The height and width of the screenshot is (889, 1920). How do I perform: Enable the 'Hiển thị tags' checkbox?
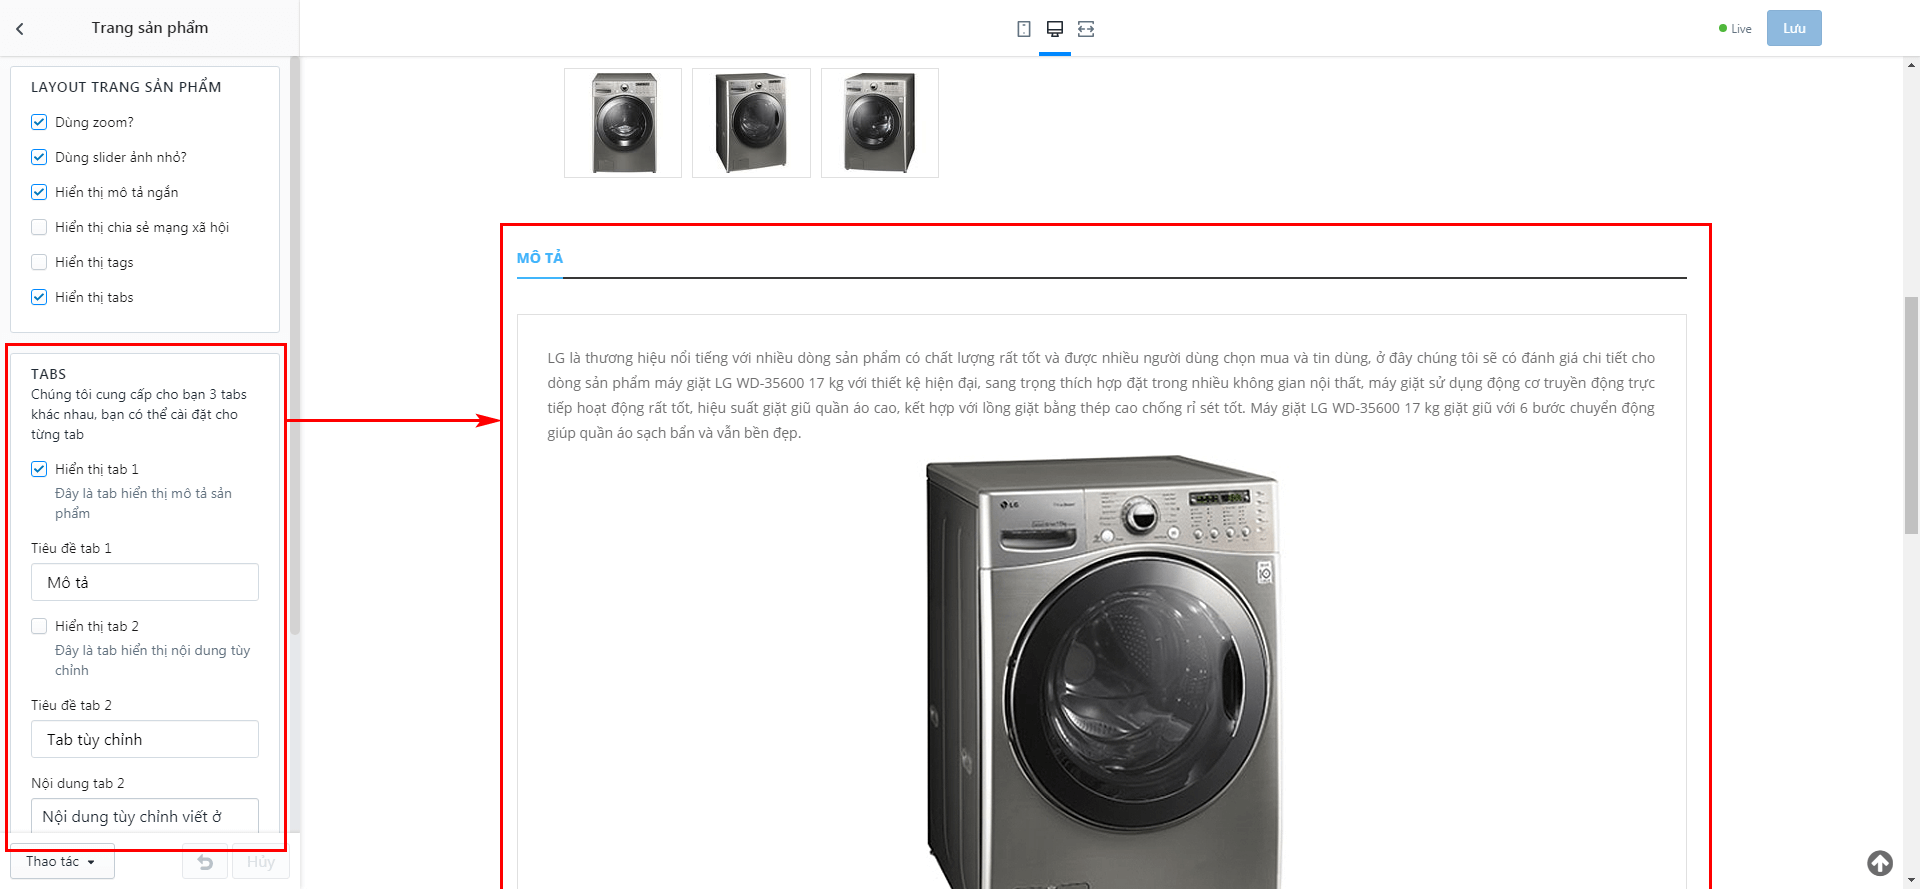pyautogui.click(x=39, y=262)
